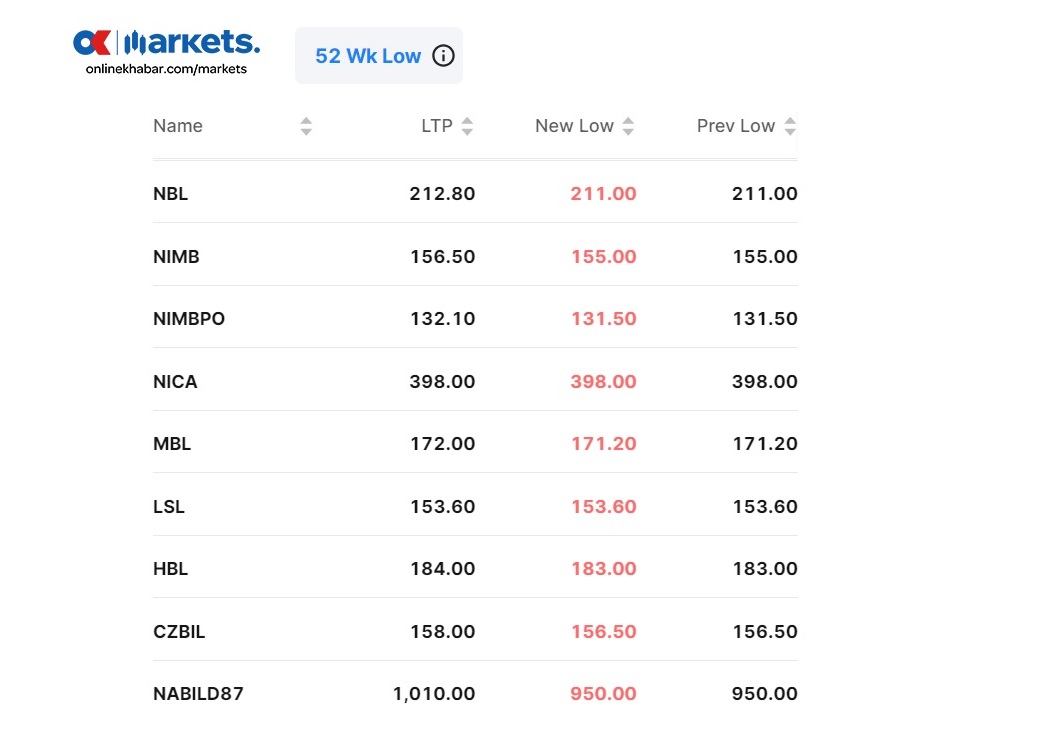Click NICA new low 398.00 in red
The image size is (1040, 737).
(604, 381)
